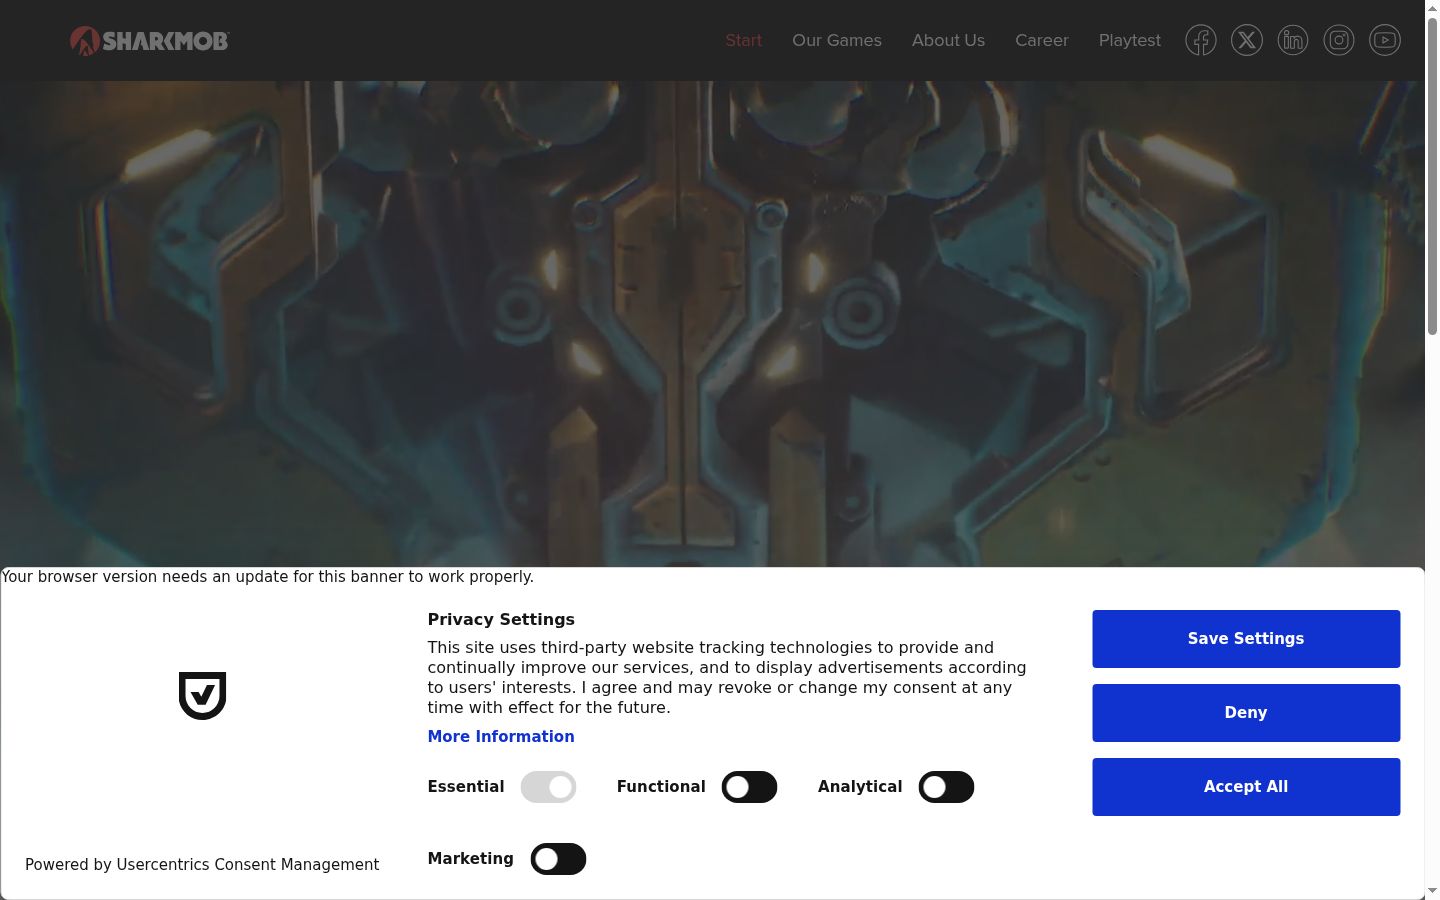Toggle the Essential cookies switch
This screenshot has height=900, width=1440.
coord(549,787)
